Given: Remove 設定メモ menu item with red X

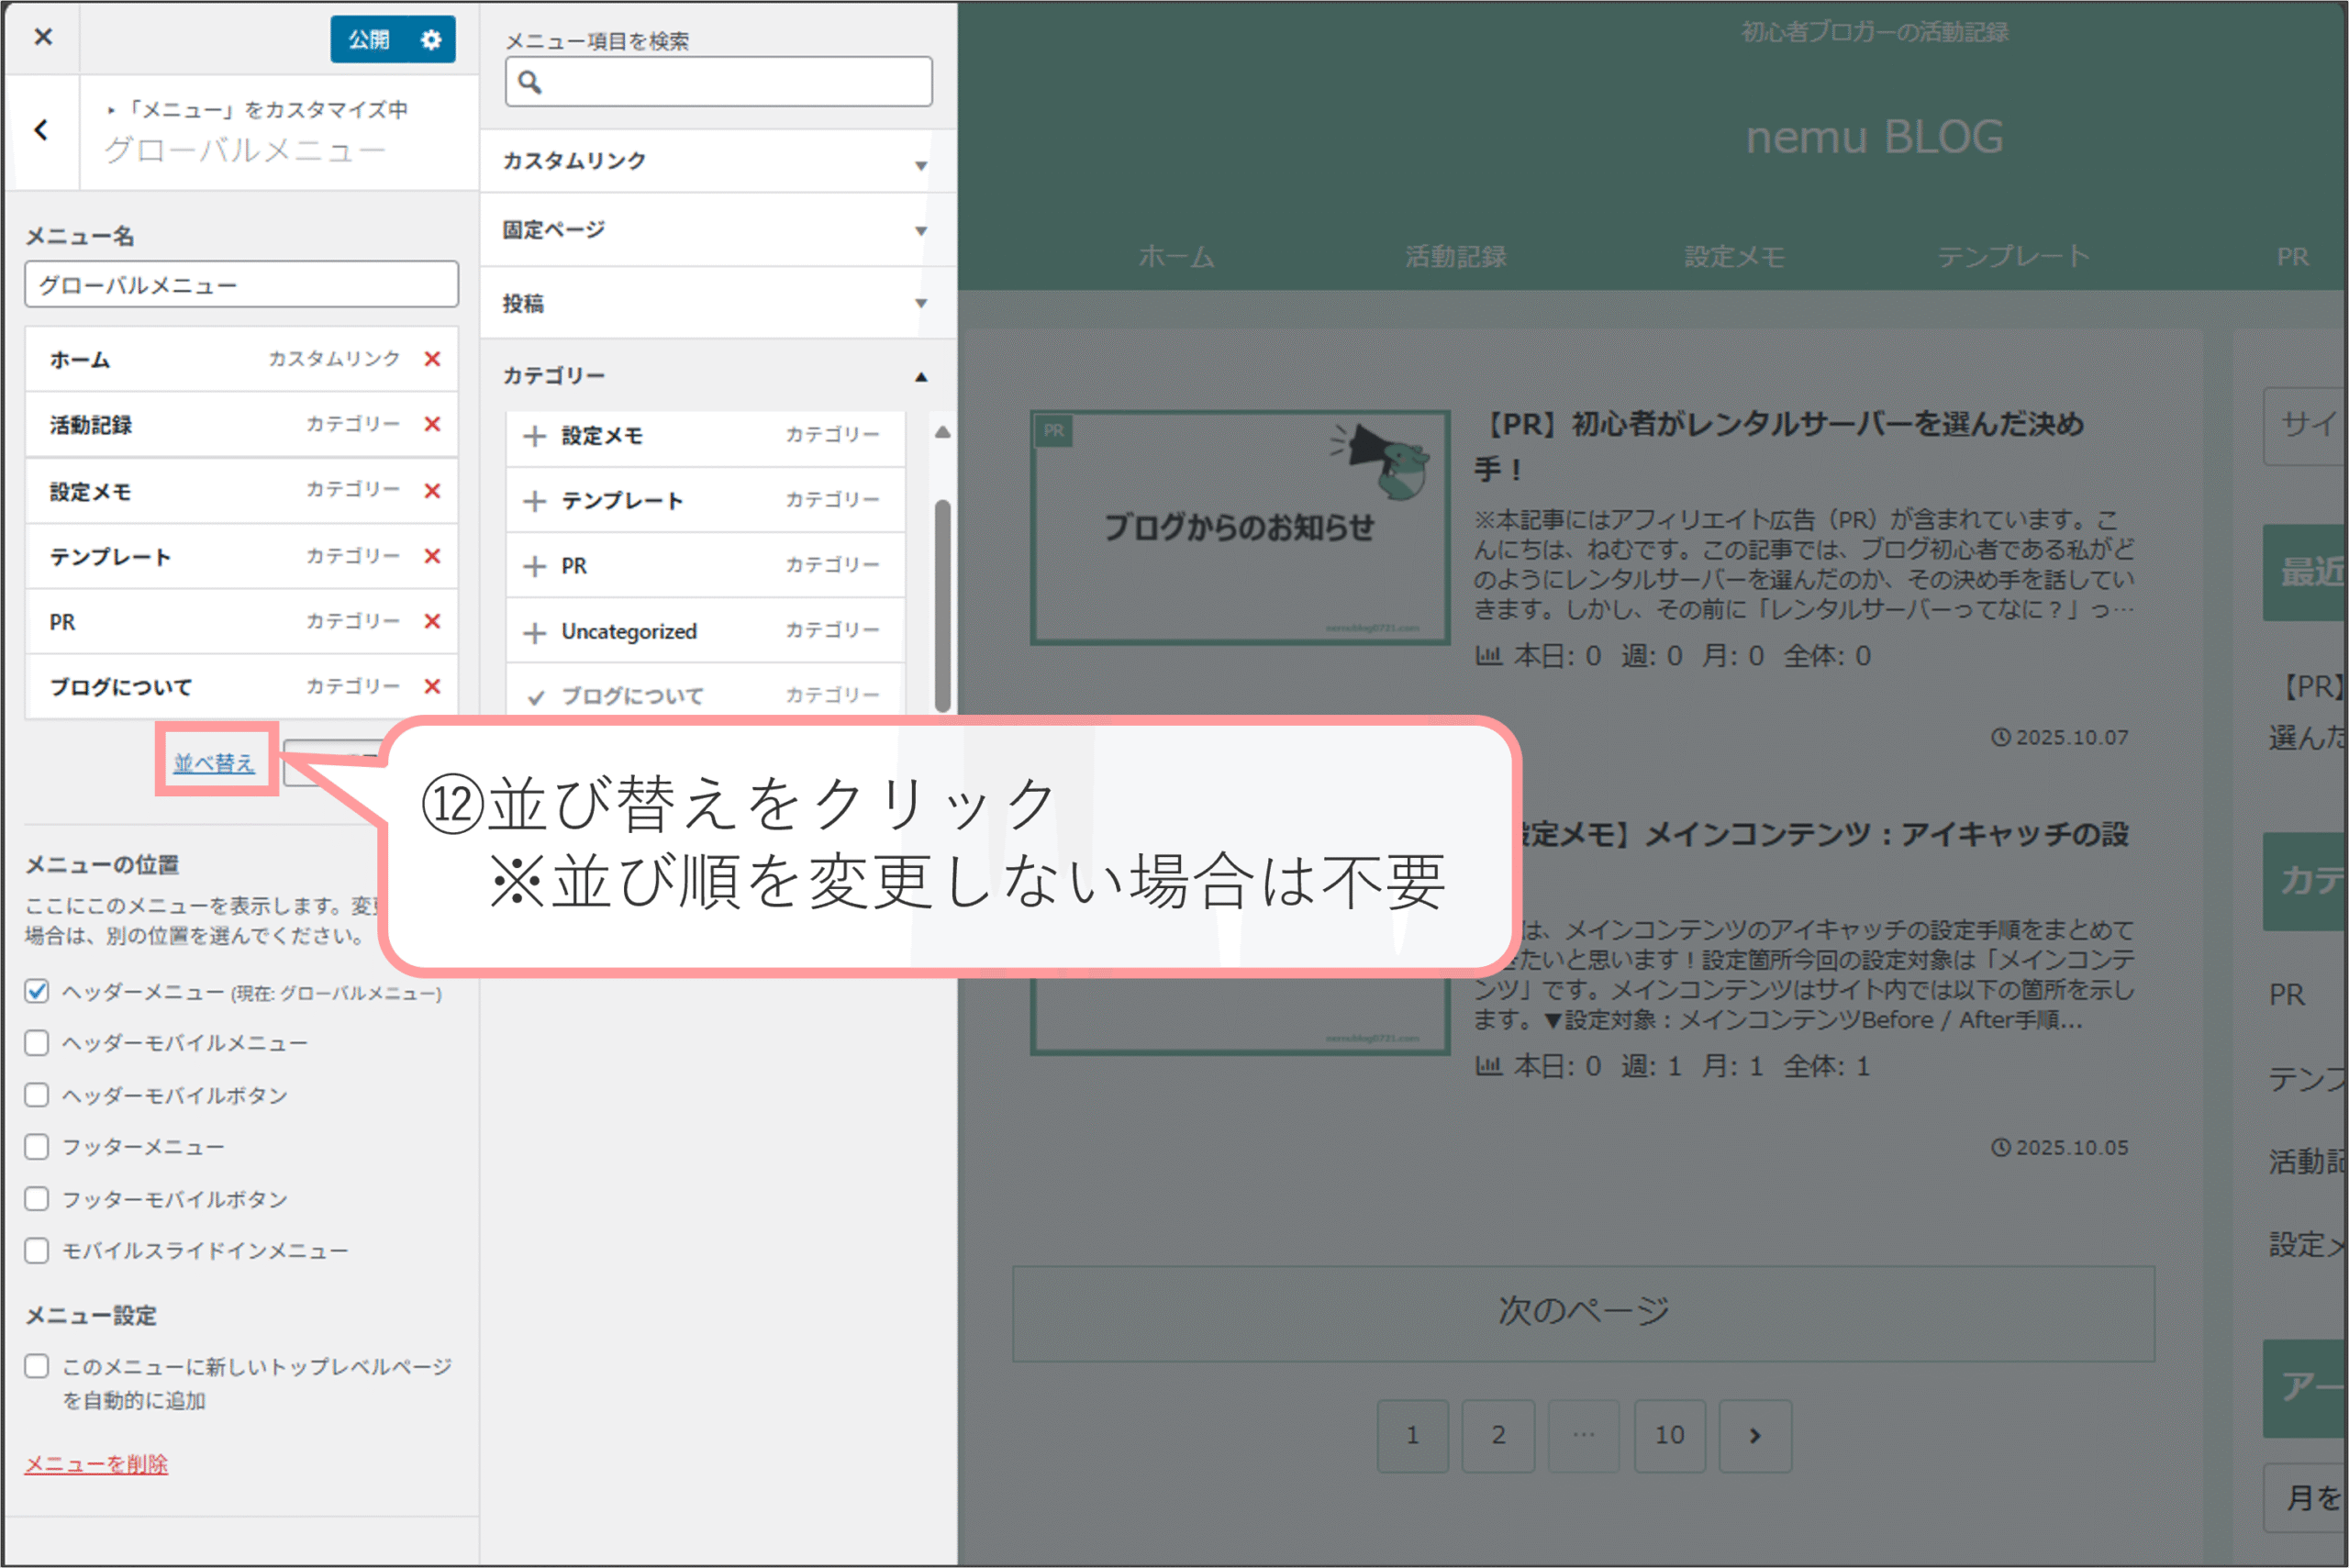Looking at the screenshot, I should point(432,491).
